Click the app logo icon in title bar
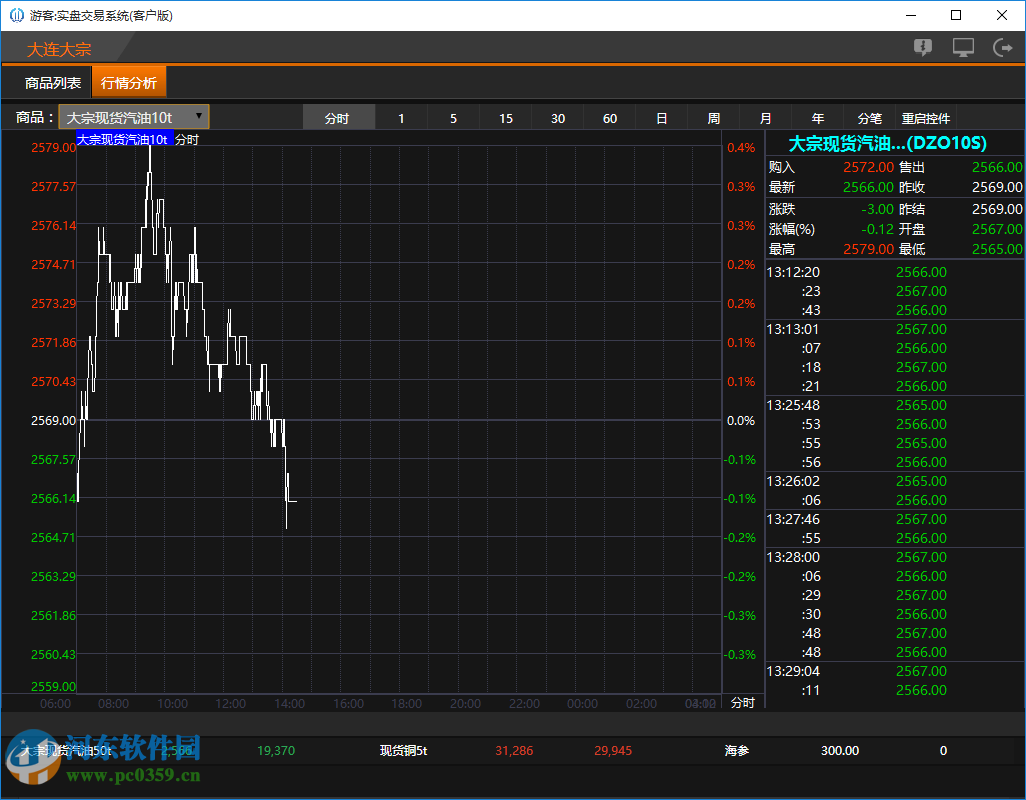This screenshot has height=800, width=1026. coord(16,15)
